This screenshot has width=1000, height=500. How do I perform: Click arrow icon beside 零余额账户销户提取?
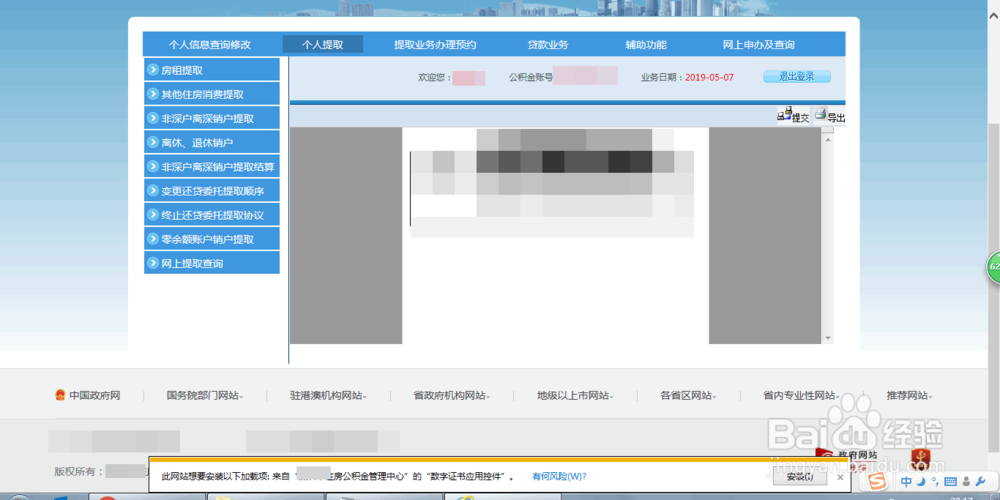coord(152,239)
